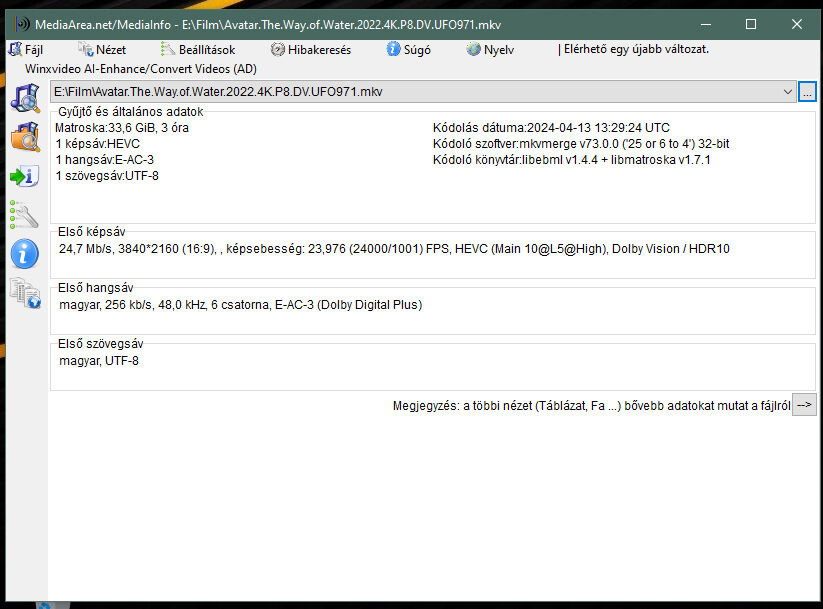Screen dimensions: 823x609
Task: Click first video stream details line
Action: click(394, 249)
